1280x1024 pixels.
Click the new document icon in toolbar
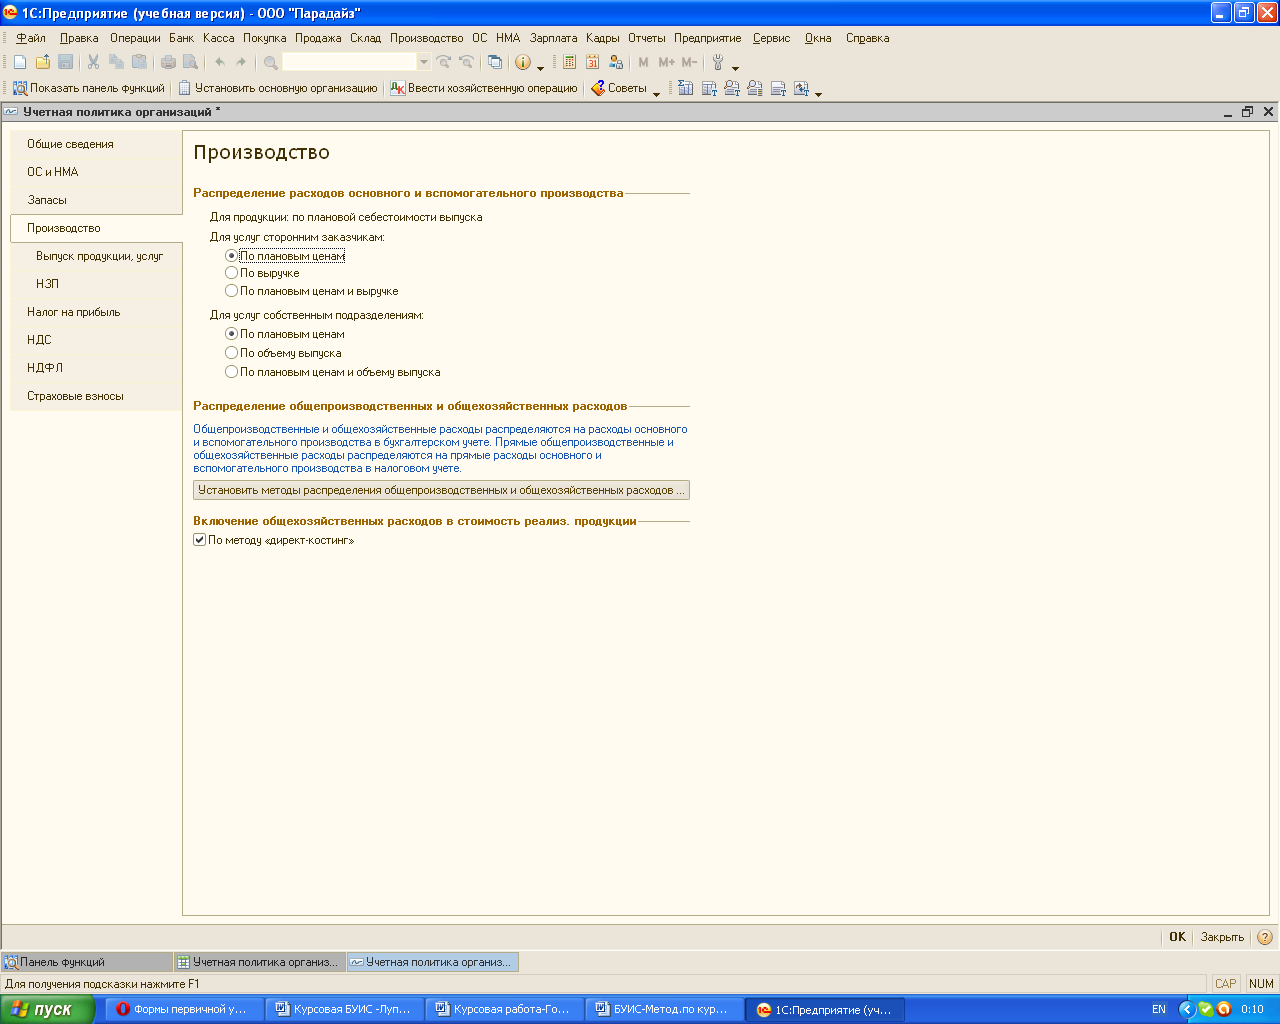click(x=20, y=62)
